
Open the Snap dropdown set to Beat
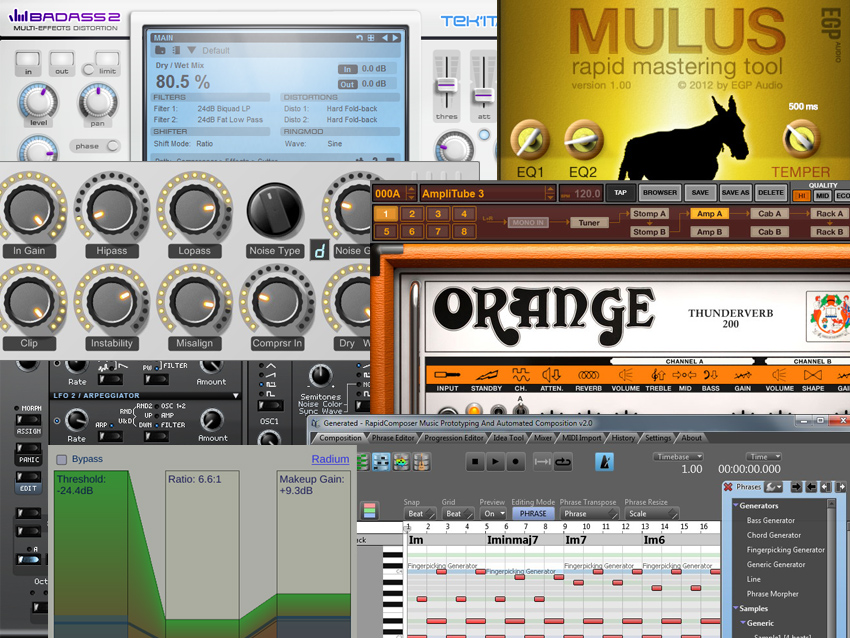421,514
